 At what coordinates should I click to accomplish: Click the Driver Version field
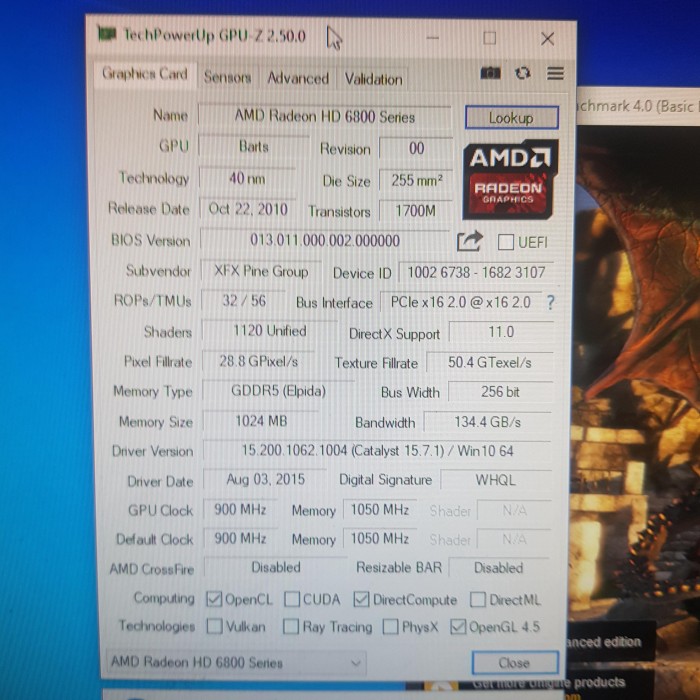point(377,451)
